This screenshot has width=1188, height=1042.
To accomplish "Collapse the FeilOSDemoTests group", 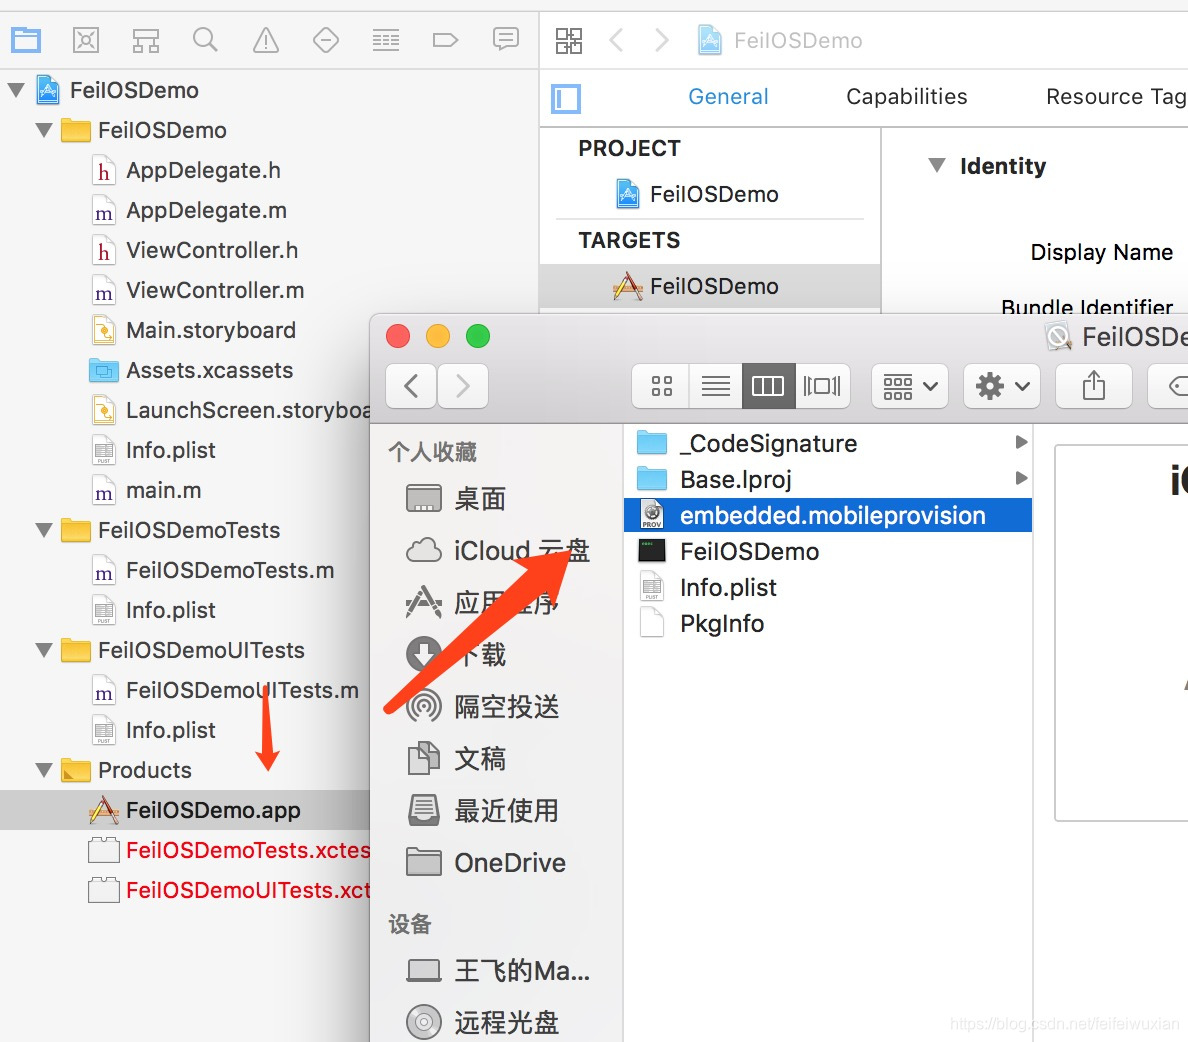I will pos(44,530).
